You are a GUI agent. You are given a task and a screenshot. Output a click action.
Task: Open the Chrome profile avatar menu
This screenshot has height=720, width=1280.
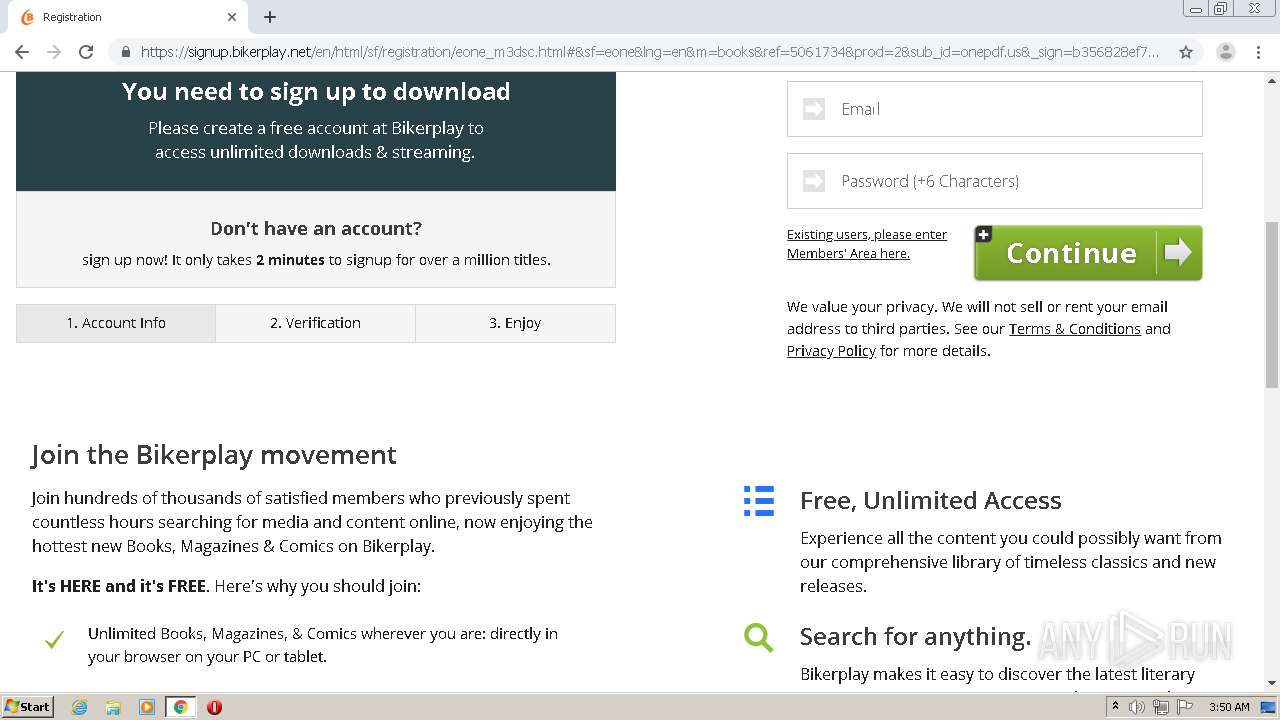pyautogui.click(x=1225, y=52)
